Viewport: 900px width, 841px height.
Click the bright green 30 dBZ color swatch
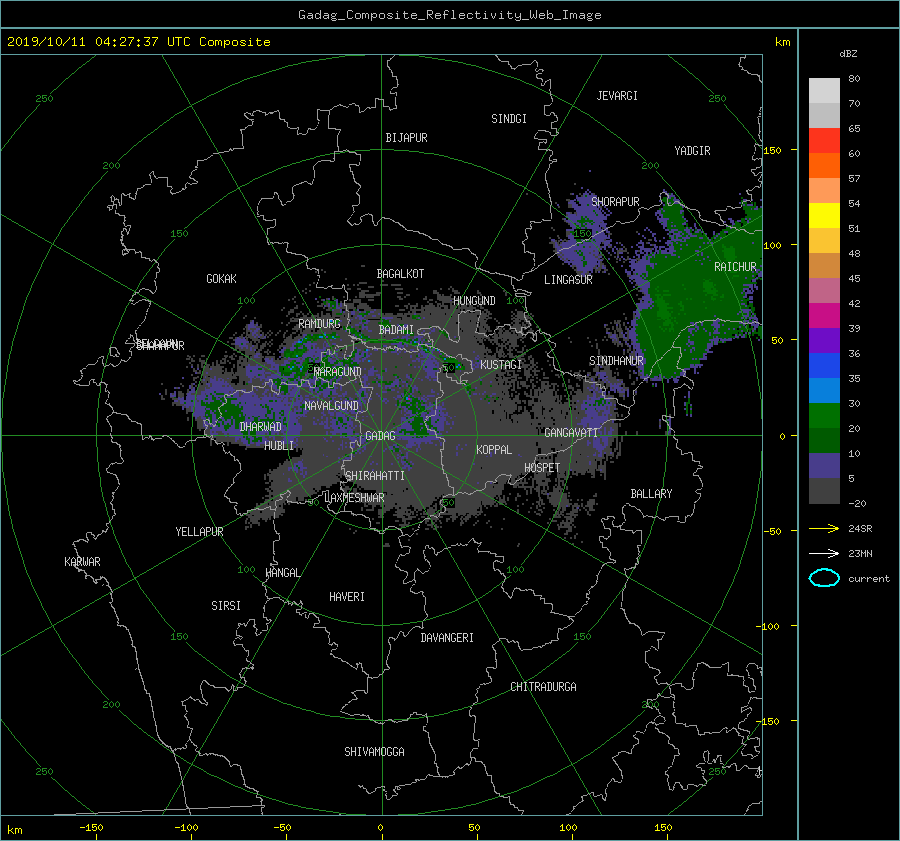(x=824, y=415)
